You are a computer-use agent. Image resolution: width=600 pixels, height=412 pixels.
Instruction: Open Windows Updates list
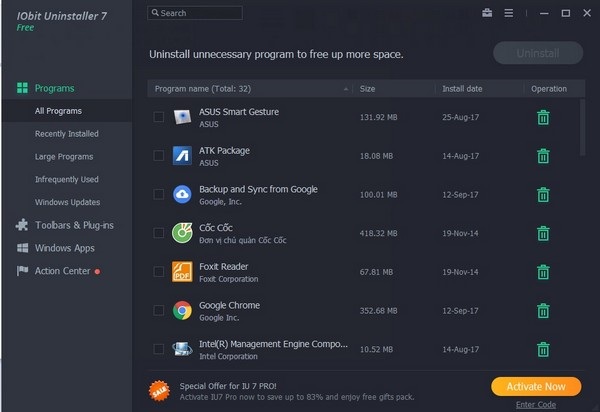pos(67,202)
